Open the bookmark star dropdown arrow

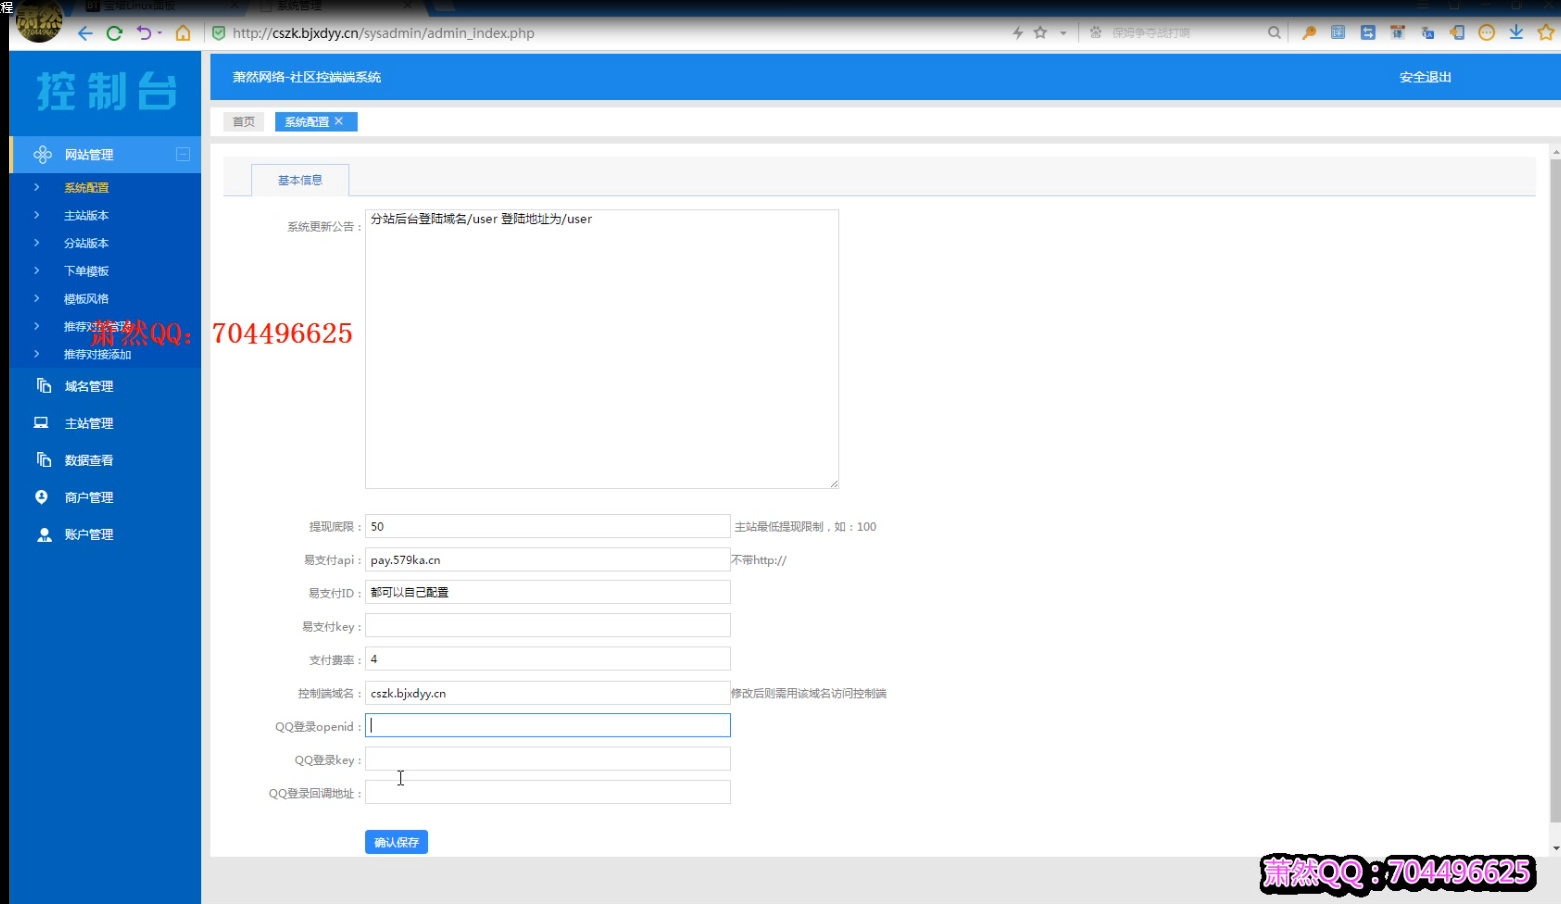pyautogui.click(x=1063, y=33)
